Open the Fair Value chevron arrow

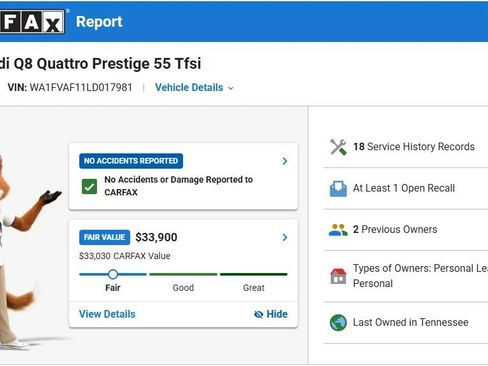click(x=285, y=238)
